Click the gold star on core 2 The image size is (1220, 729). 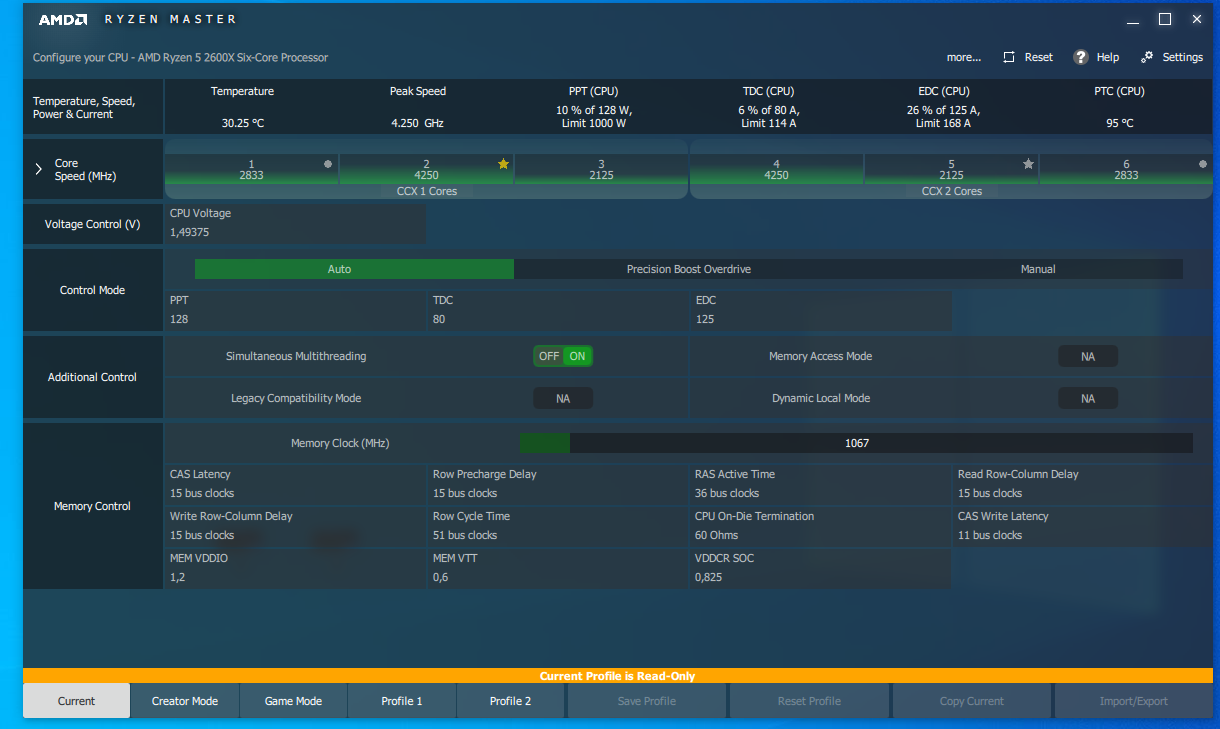tap(503, 164)
